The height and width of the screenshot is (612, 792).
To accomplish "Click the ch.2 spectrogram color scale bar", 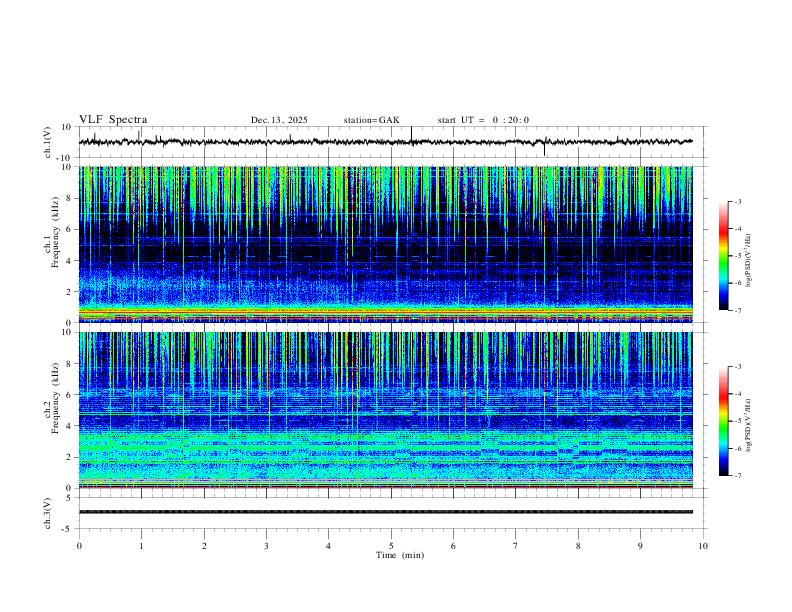I will pos(723,421).
